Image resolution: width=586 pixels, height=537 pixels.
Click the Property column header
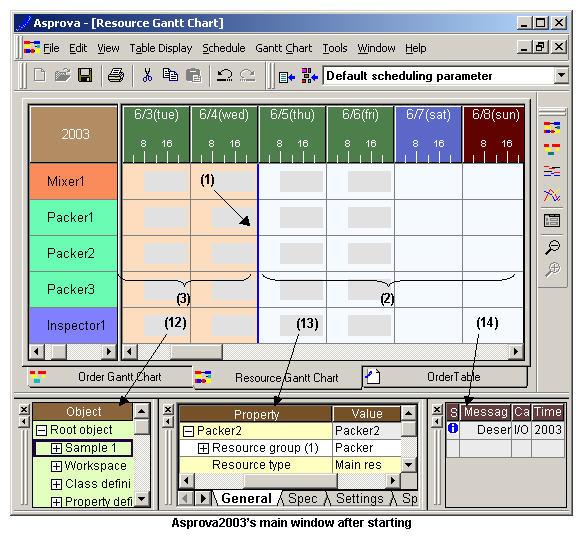tap(256, 414)
